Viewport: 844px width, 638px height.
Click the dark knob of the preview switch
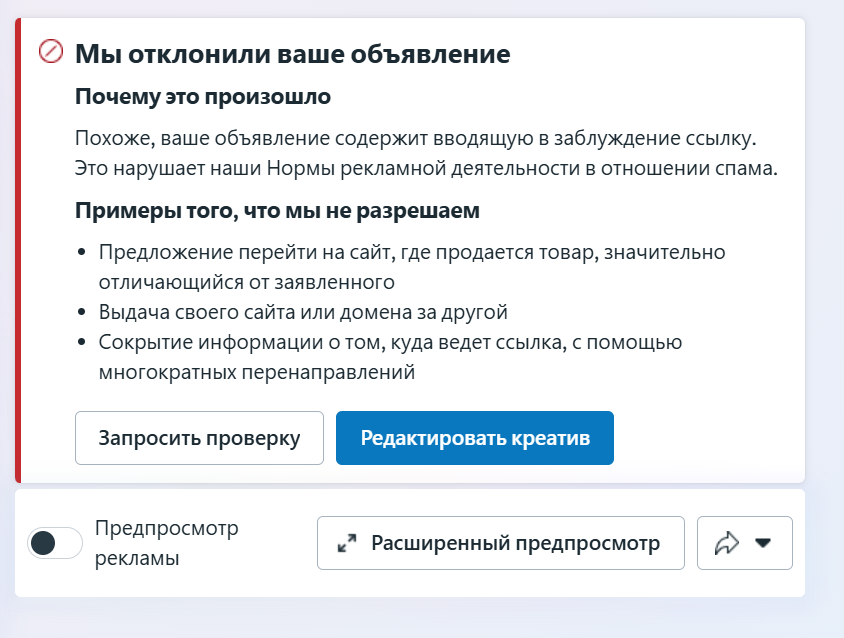coord(43,543)
